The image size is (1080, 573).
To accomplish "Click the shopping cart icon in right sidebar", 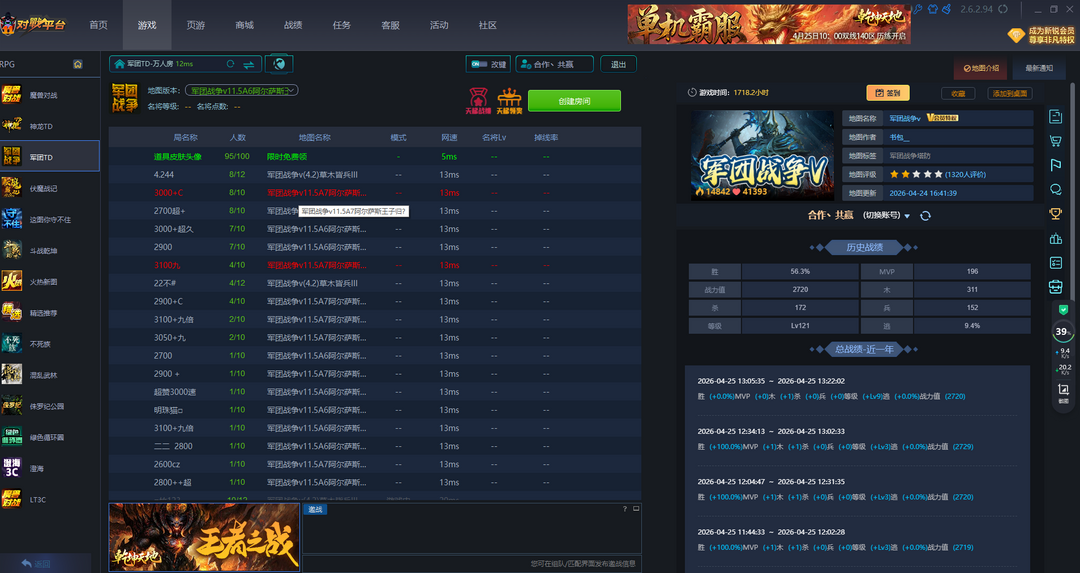I will click(x=1055, y=141).
